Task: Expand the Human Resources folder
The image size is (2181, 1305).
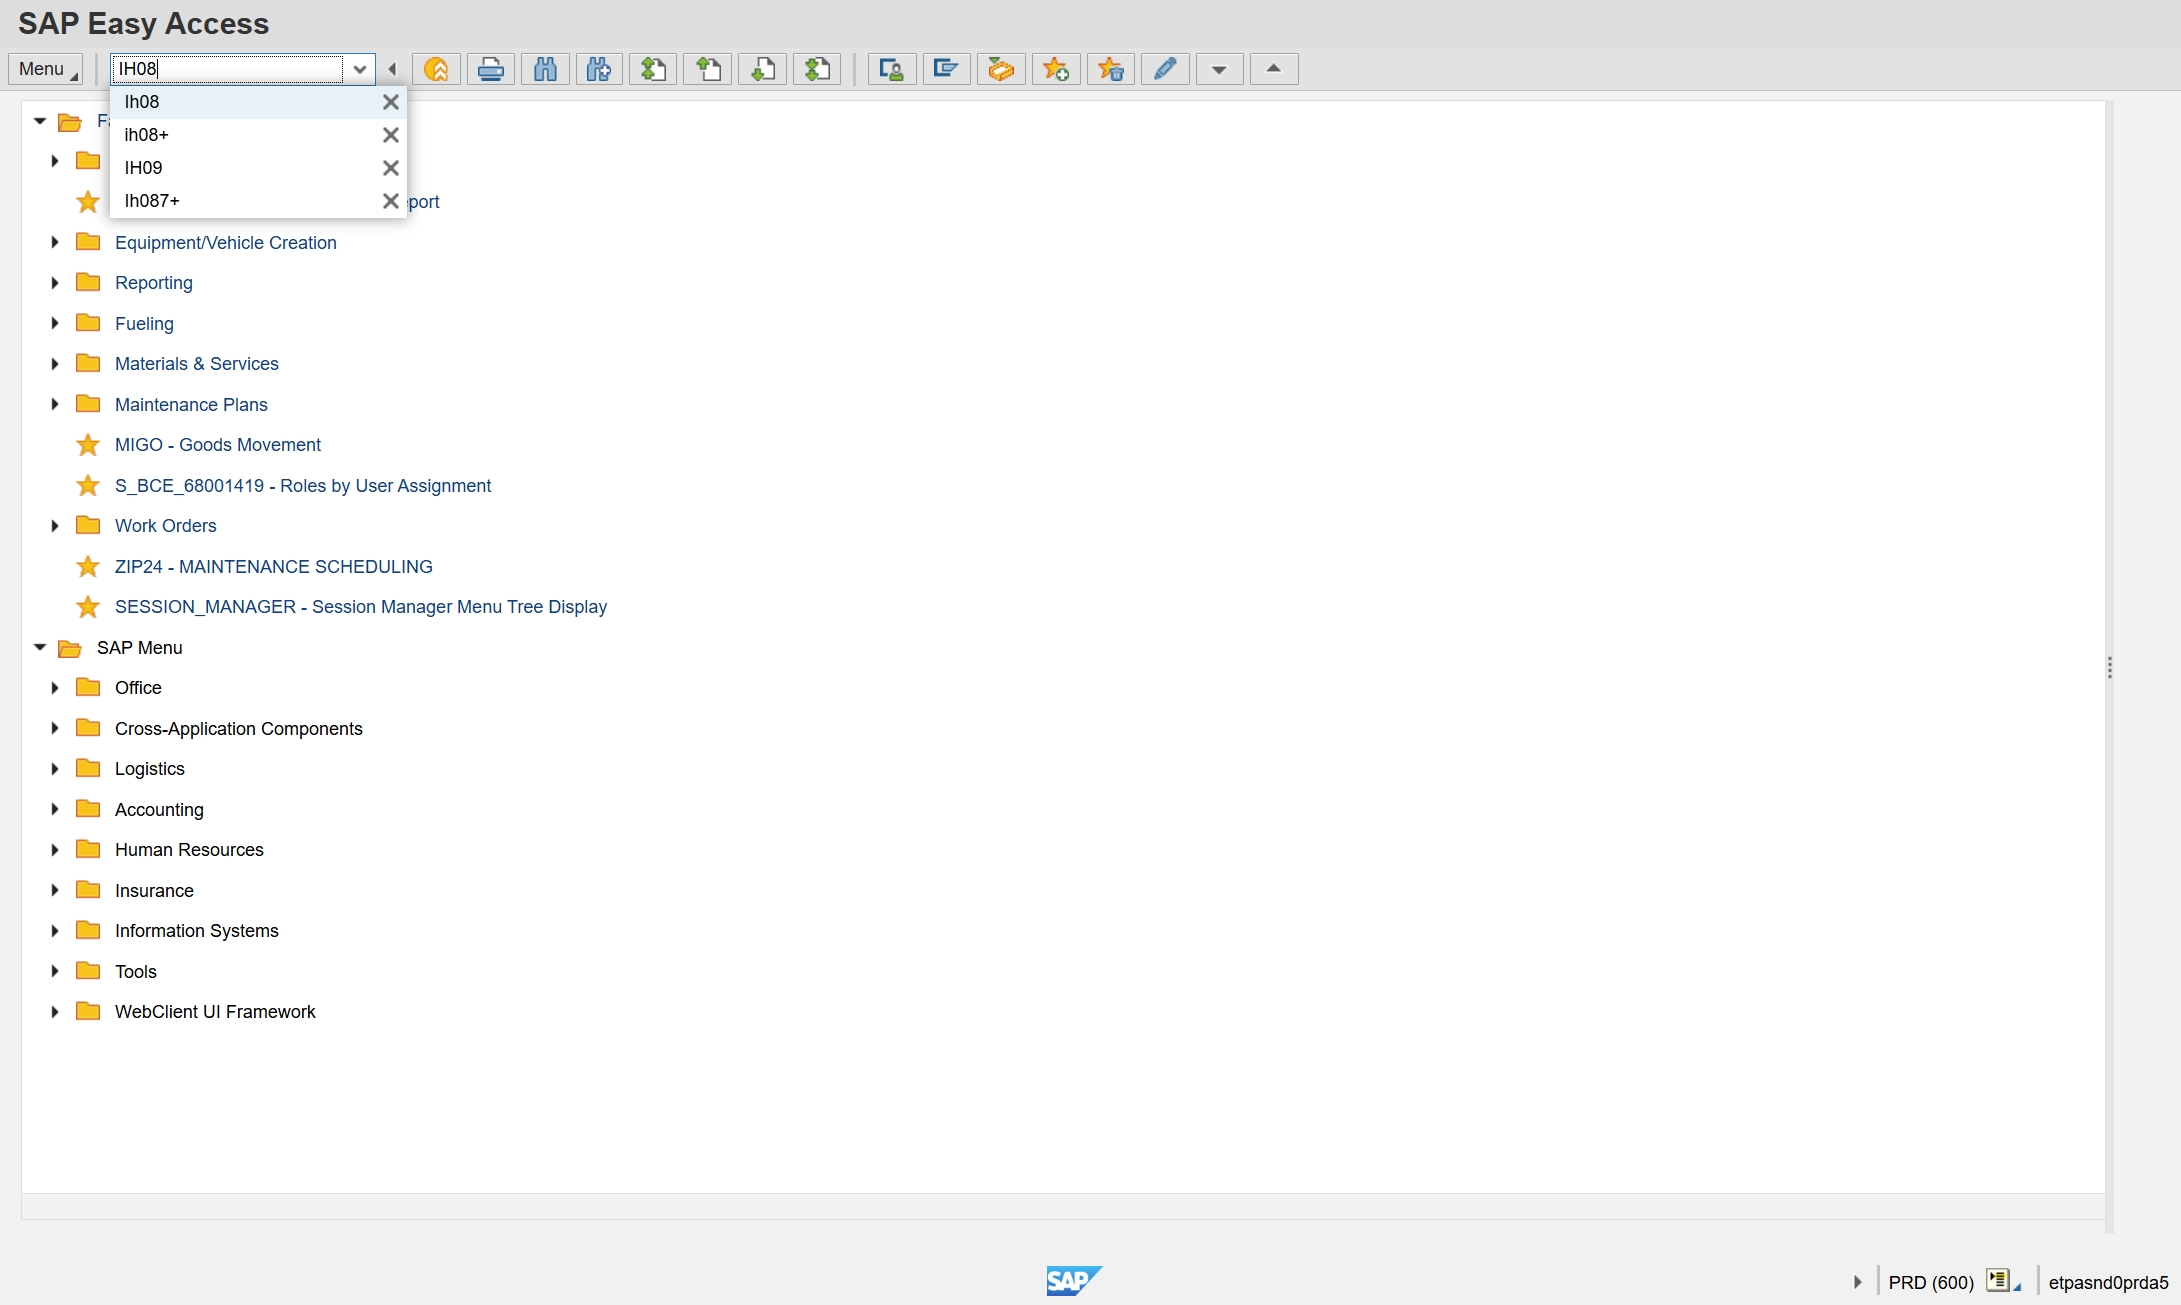Action: pyautogui.click(x=55, y=850)
